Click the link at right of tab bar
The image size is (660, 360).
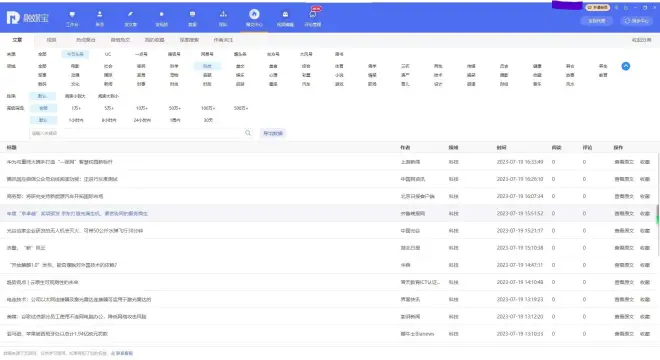(641, 40)
